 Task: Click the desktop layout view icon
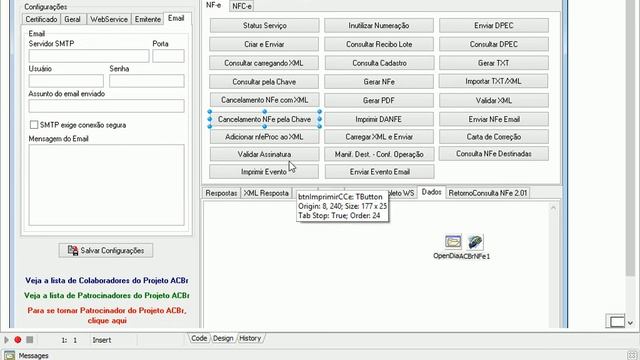[616, 321]
